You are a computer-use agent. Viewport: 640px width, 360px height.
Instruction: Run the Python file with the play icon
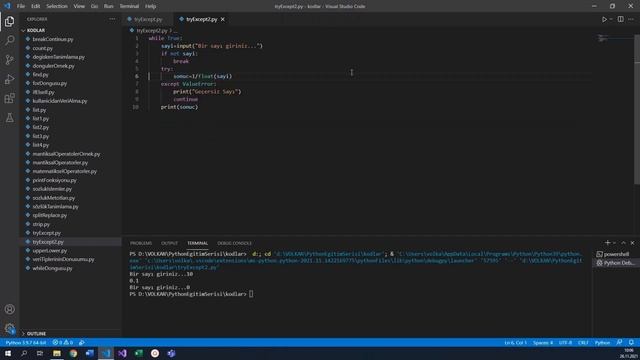(x=604, y=19)
